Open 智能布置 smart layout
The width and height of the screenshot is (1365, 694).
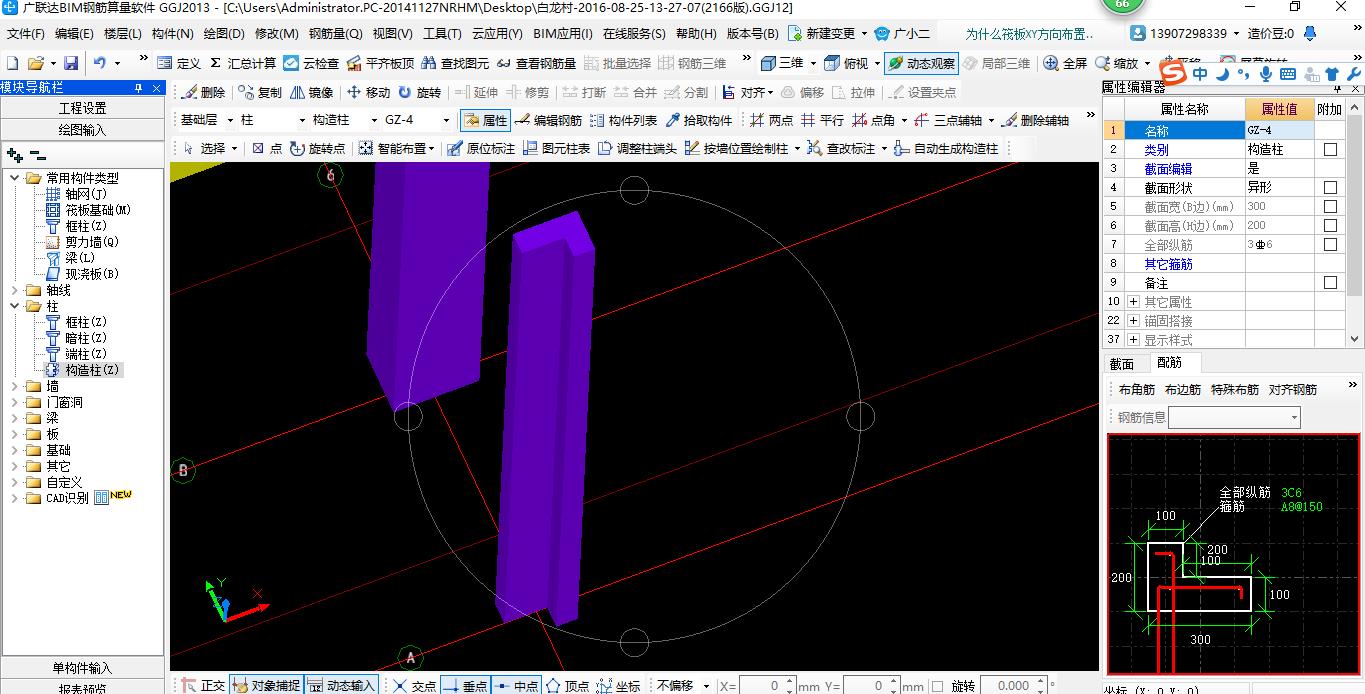[x=396, y=148]
